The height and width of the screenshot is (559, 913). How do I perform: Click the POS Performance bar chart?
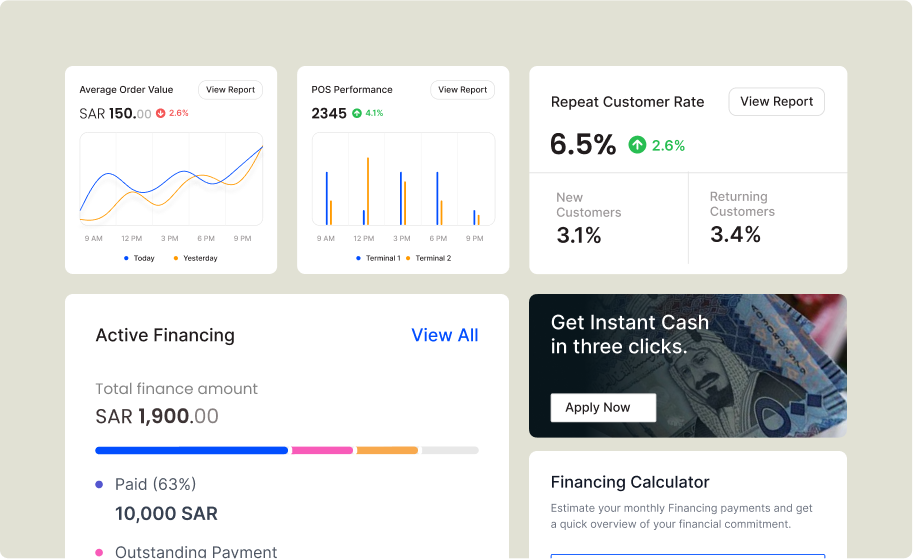(404, 179)
